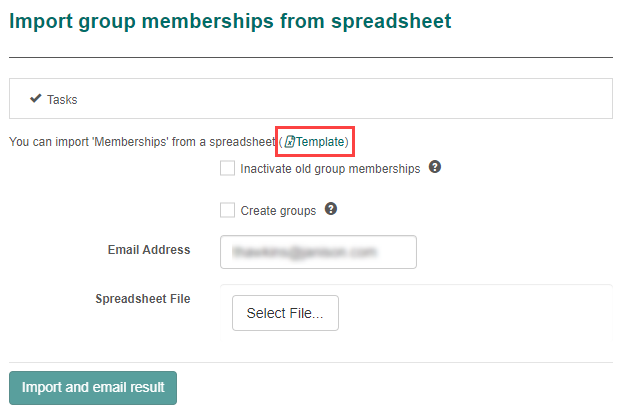Click the horizontal divider under the heading
Image resolution: width=620 pixels, height=413 pixels.
310,57
